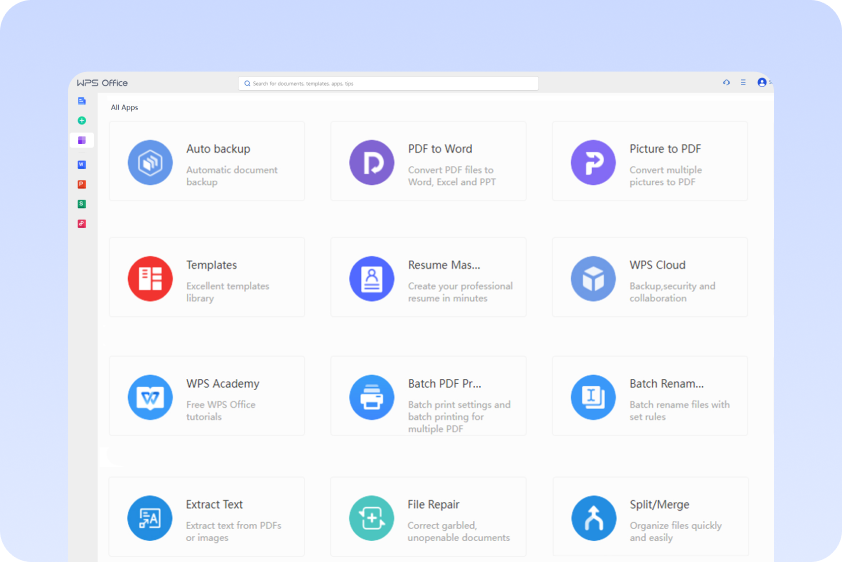Click the Extract Text title
The image size is (842, 562).
click(214, 505)
